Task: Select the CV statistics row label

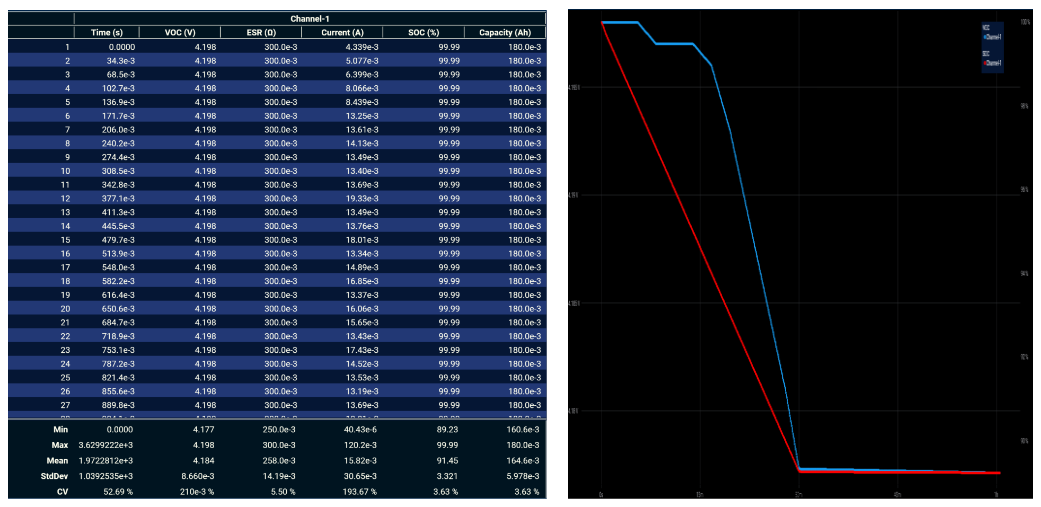Action: click(x=62, y=492)
